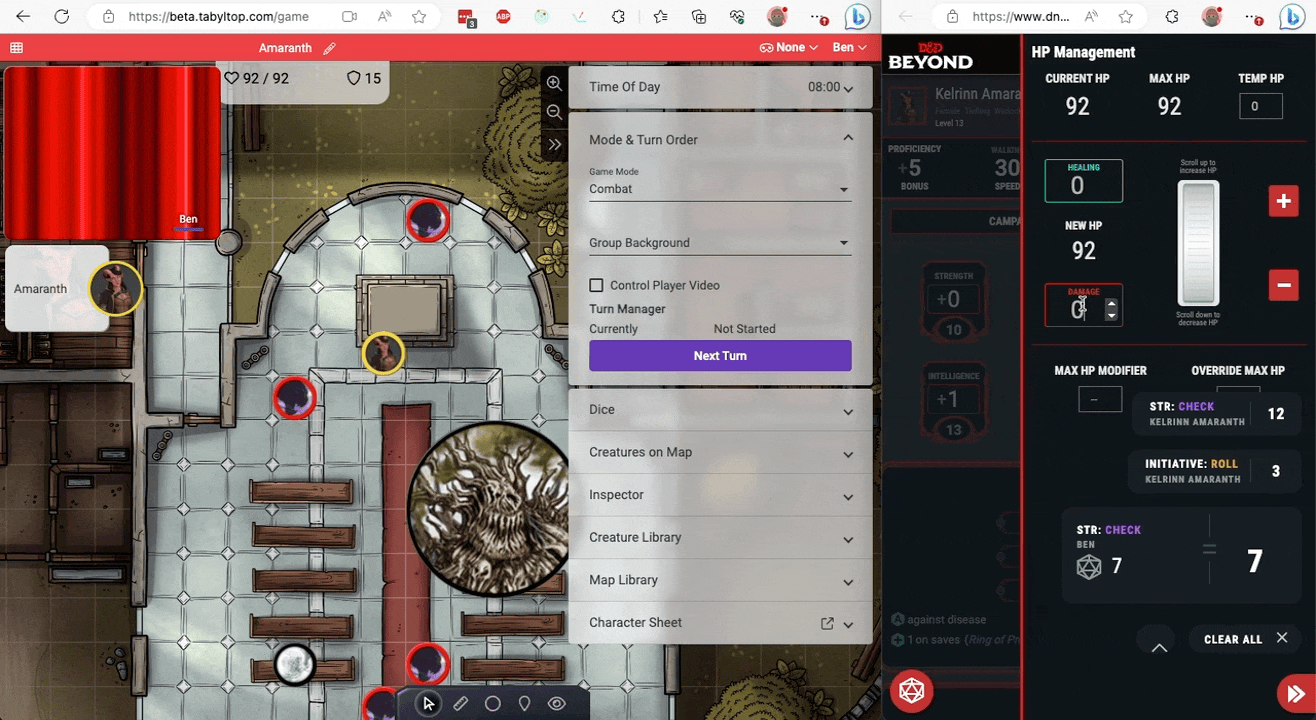Select the pencil draw tool in map toolbar
This screenshot has width=1316, height=720.
pyautogui.click(x=460, y=704)
